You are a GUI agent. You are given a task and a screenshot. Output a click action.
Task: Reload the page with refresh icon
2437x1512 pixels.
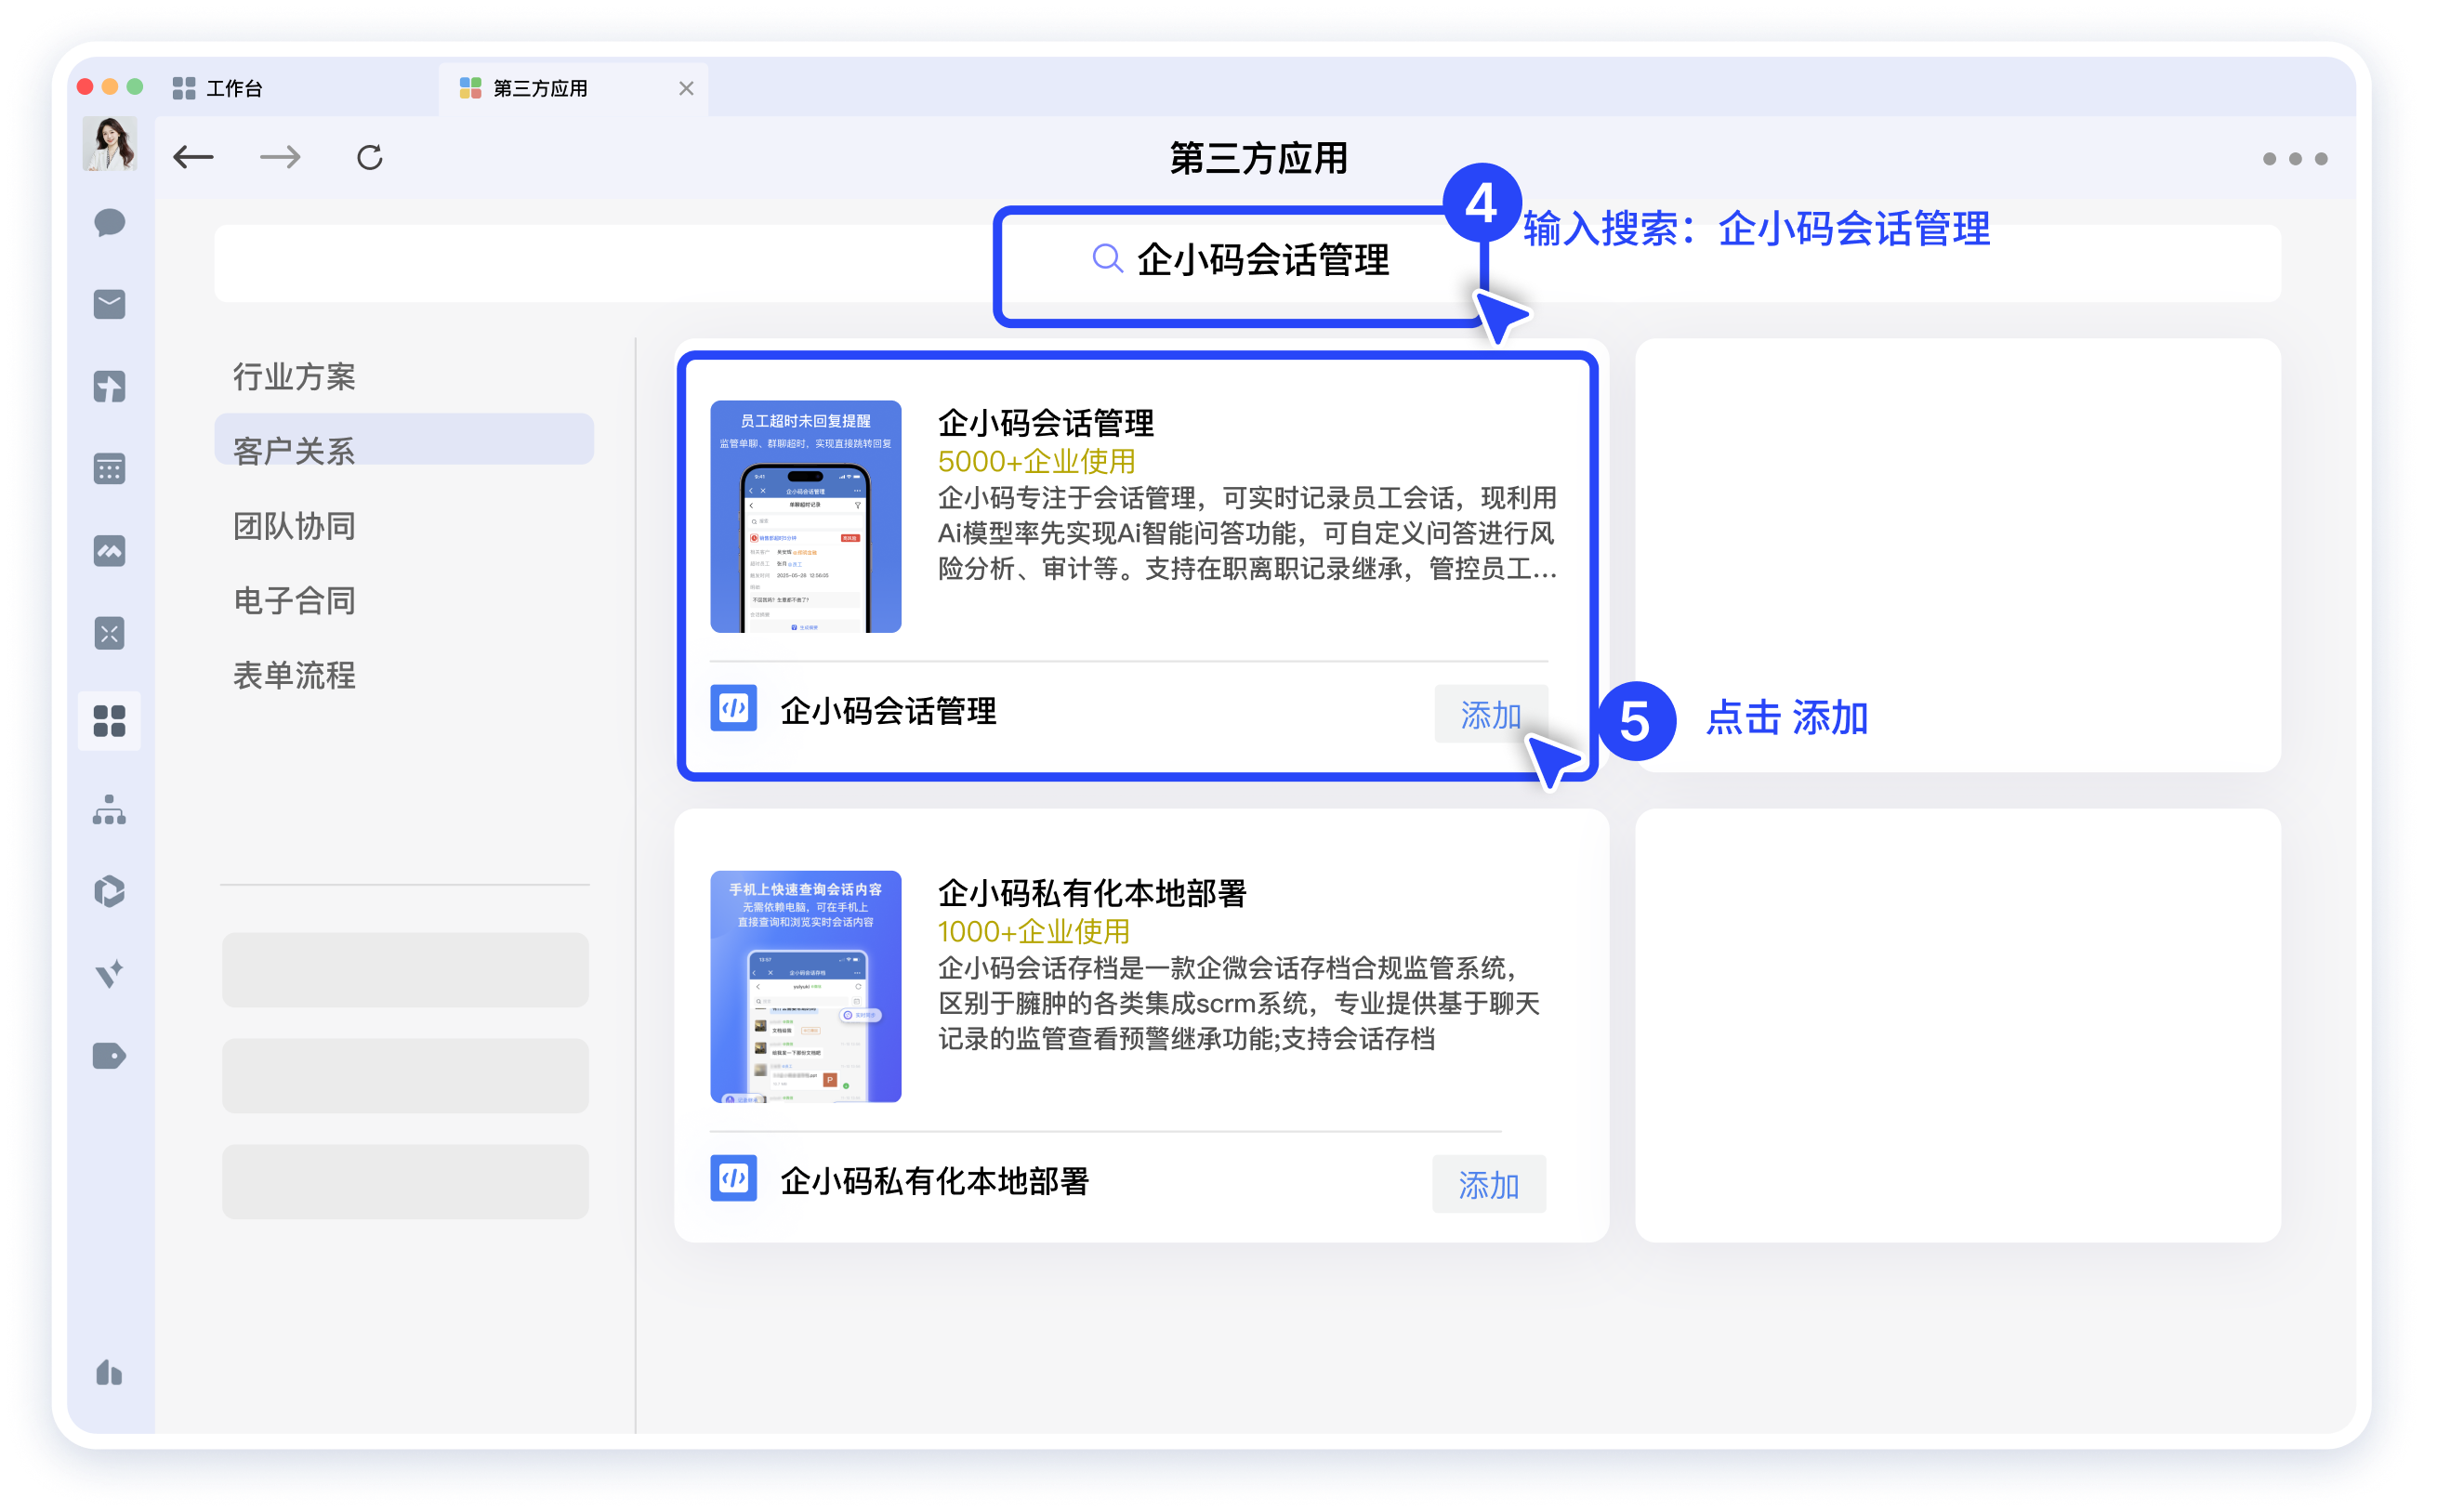coord(370,157)
